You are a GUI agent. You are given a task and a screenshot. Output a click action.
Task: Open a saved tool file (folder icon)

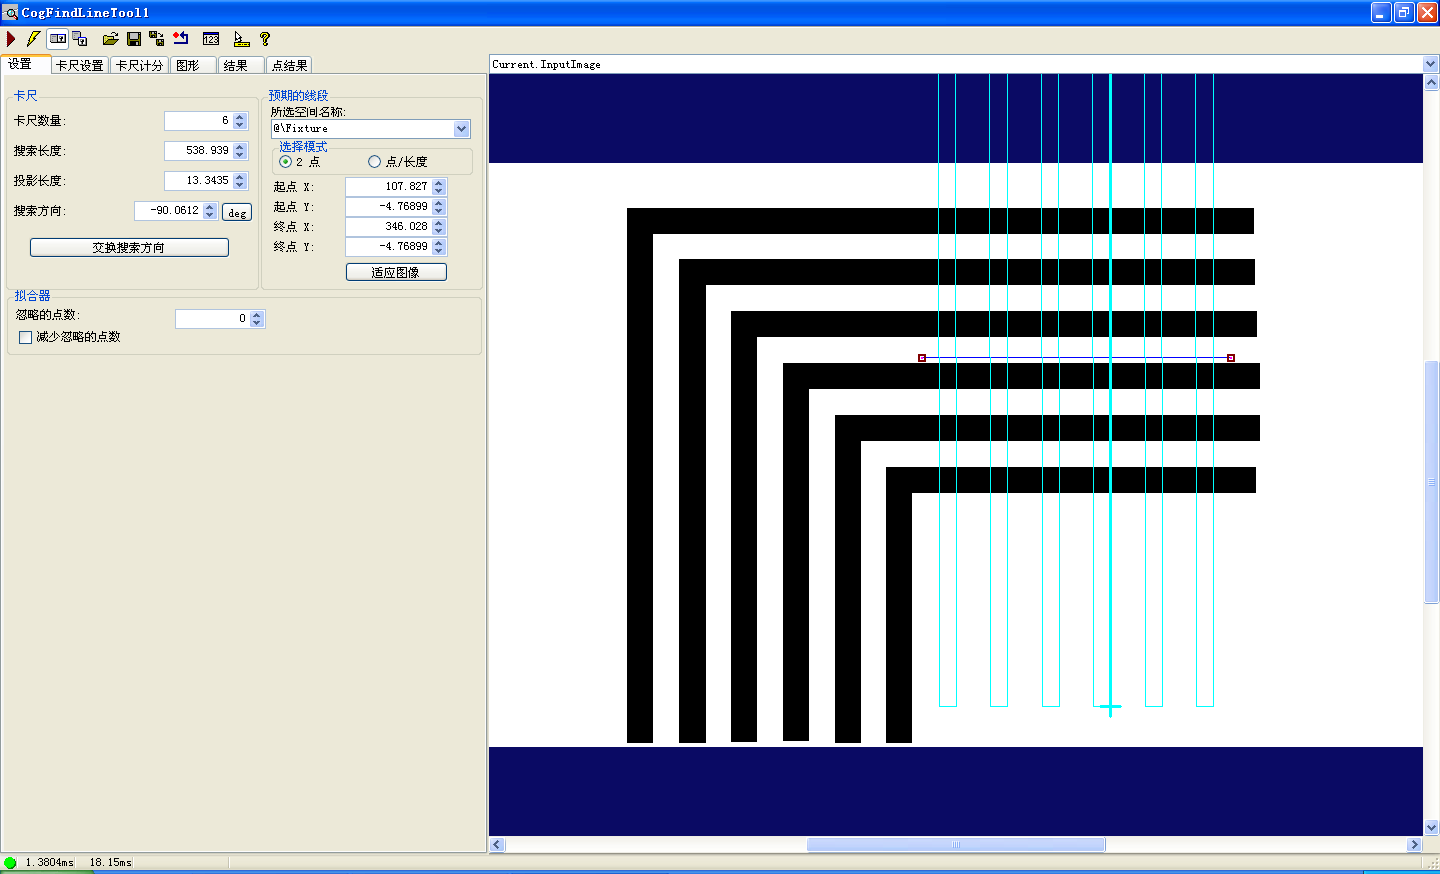click(110, 39)
